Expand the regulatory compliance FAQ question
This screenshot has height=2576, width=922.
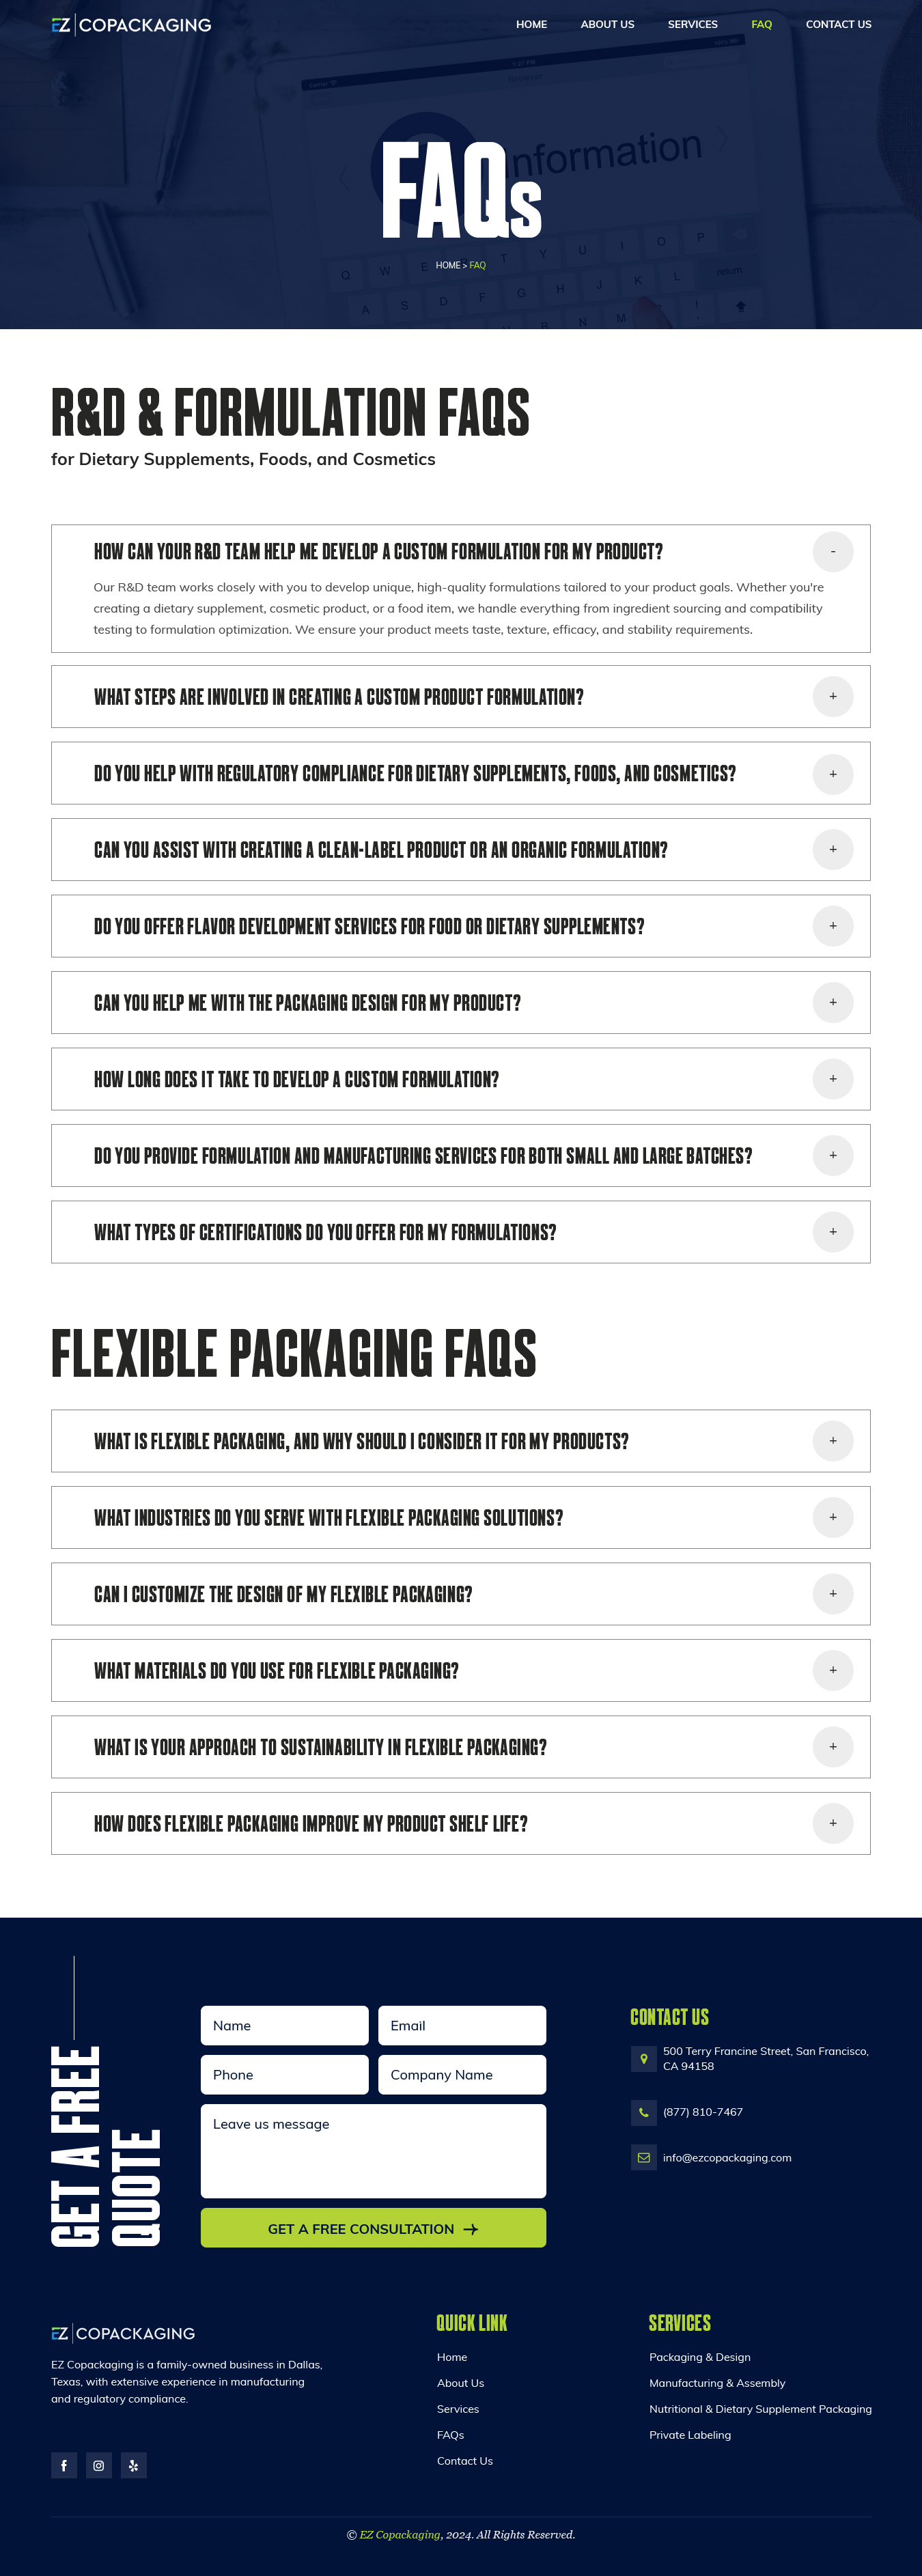pos(832,774)
